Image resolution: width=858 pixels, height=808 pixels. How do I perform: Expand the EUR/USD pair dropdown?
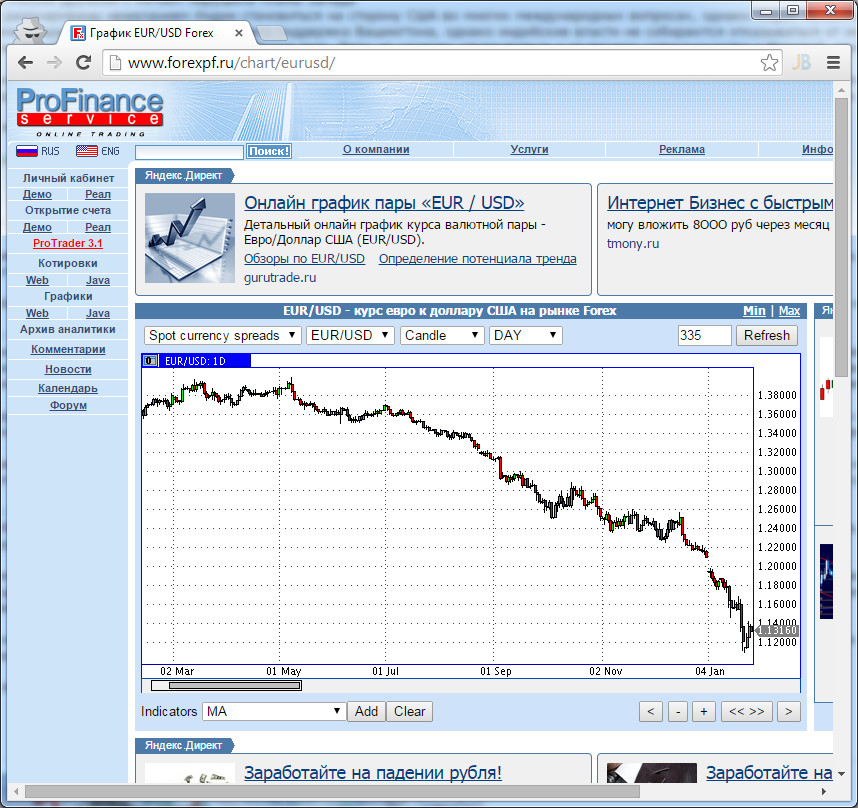(x=350, y=336)
